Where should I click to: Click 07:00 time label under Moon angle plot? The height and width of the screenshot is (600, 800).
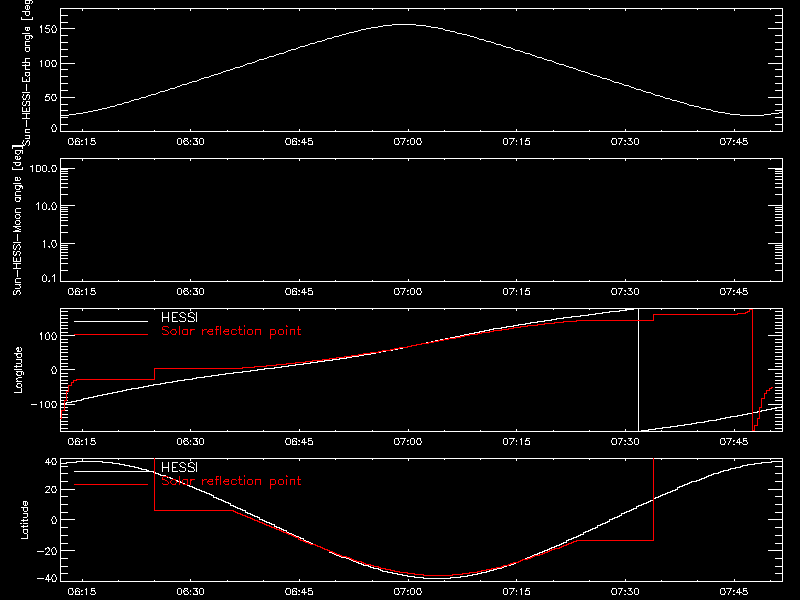(408, 292)
